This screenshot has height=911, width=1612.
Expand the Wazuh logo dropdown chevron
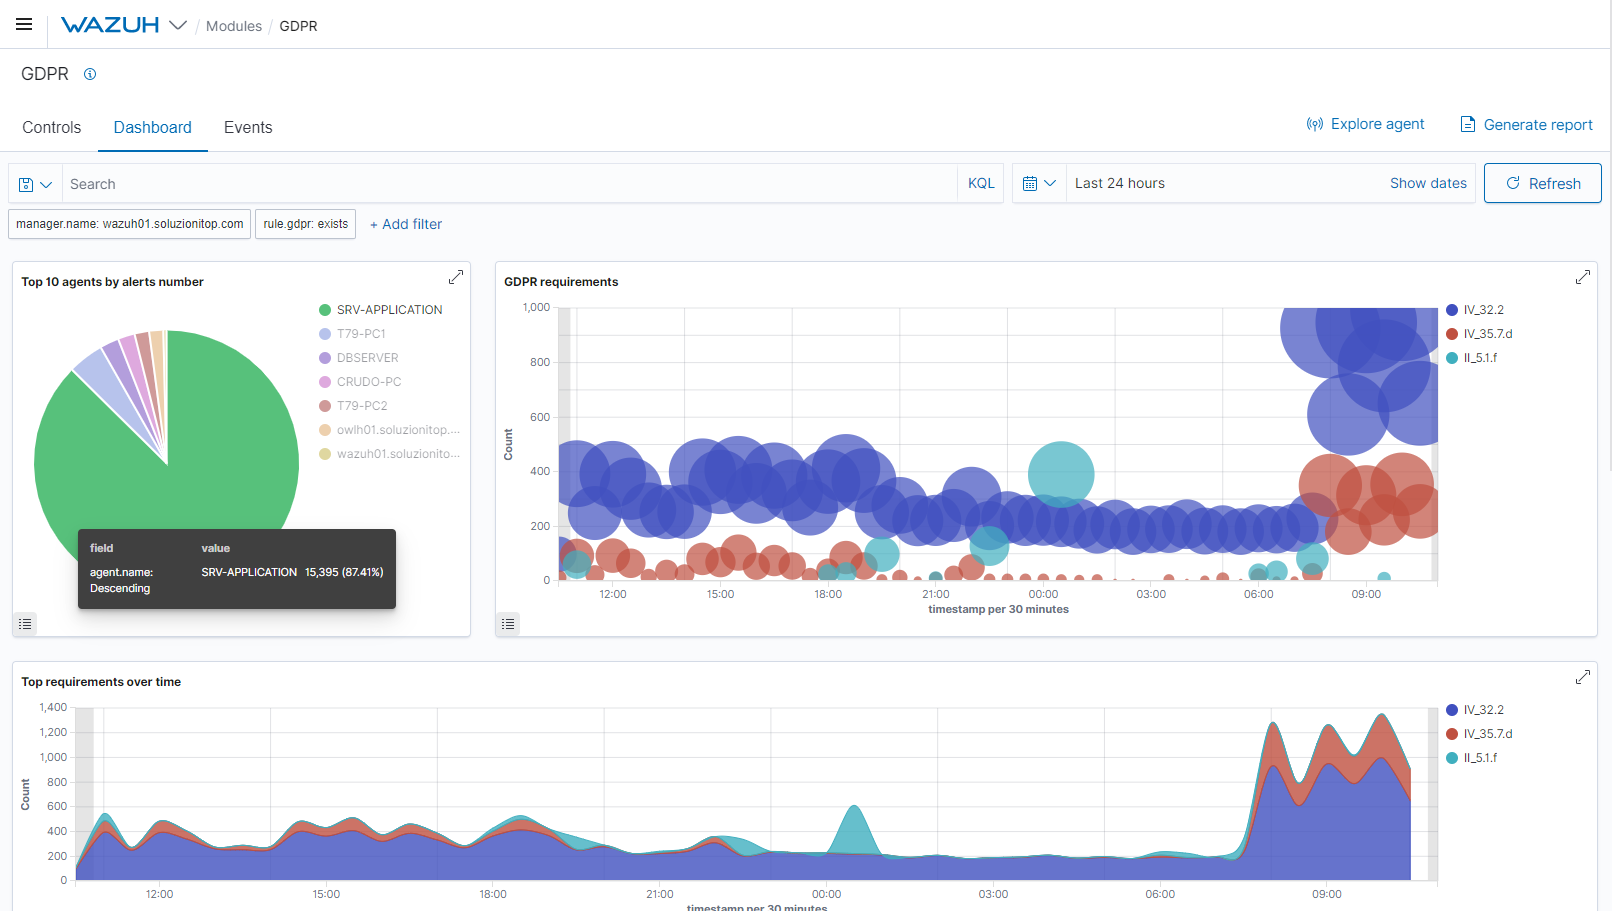pos(178,25)
